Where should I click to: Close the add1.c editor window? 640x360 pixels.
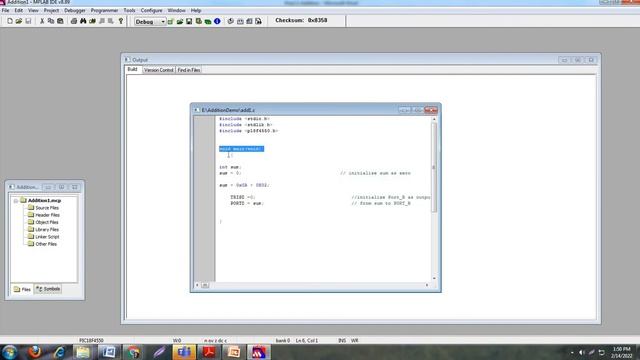tap(431, 110)
